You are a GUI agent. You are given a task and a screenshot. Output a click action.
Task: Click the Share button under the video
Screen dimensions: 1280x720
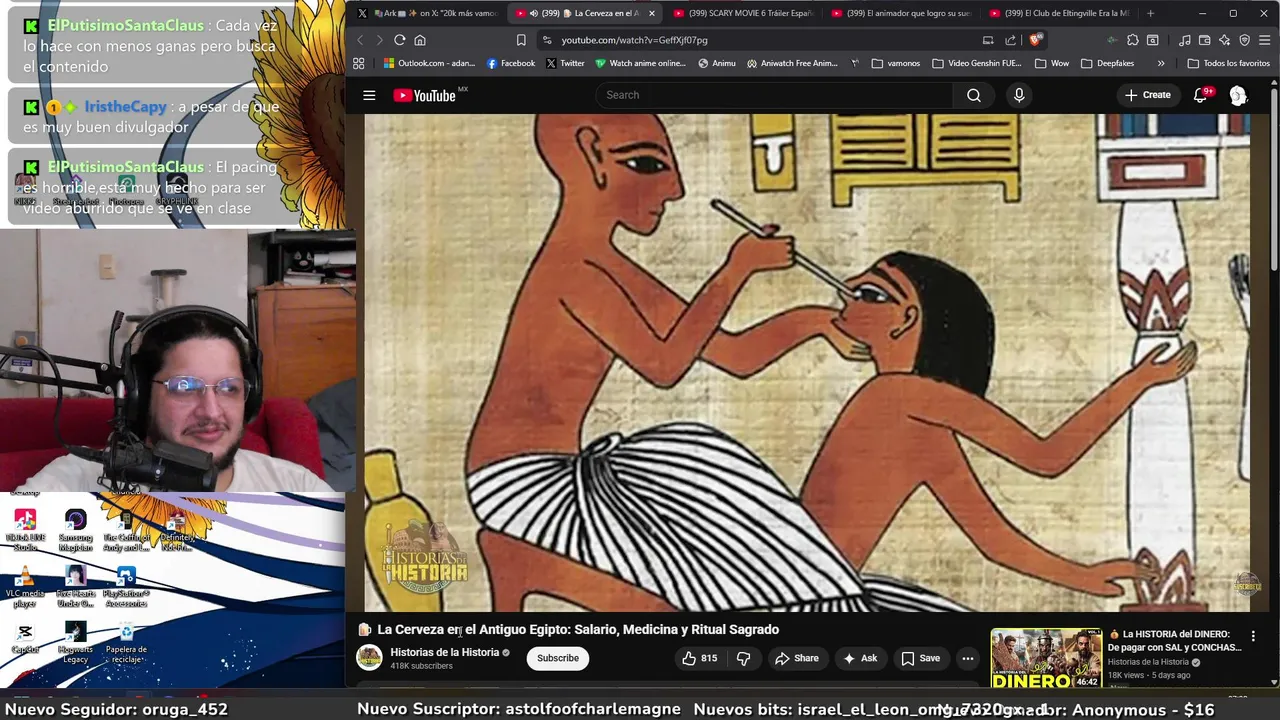pyautogui.click(x=797, y=658)
